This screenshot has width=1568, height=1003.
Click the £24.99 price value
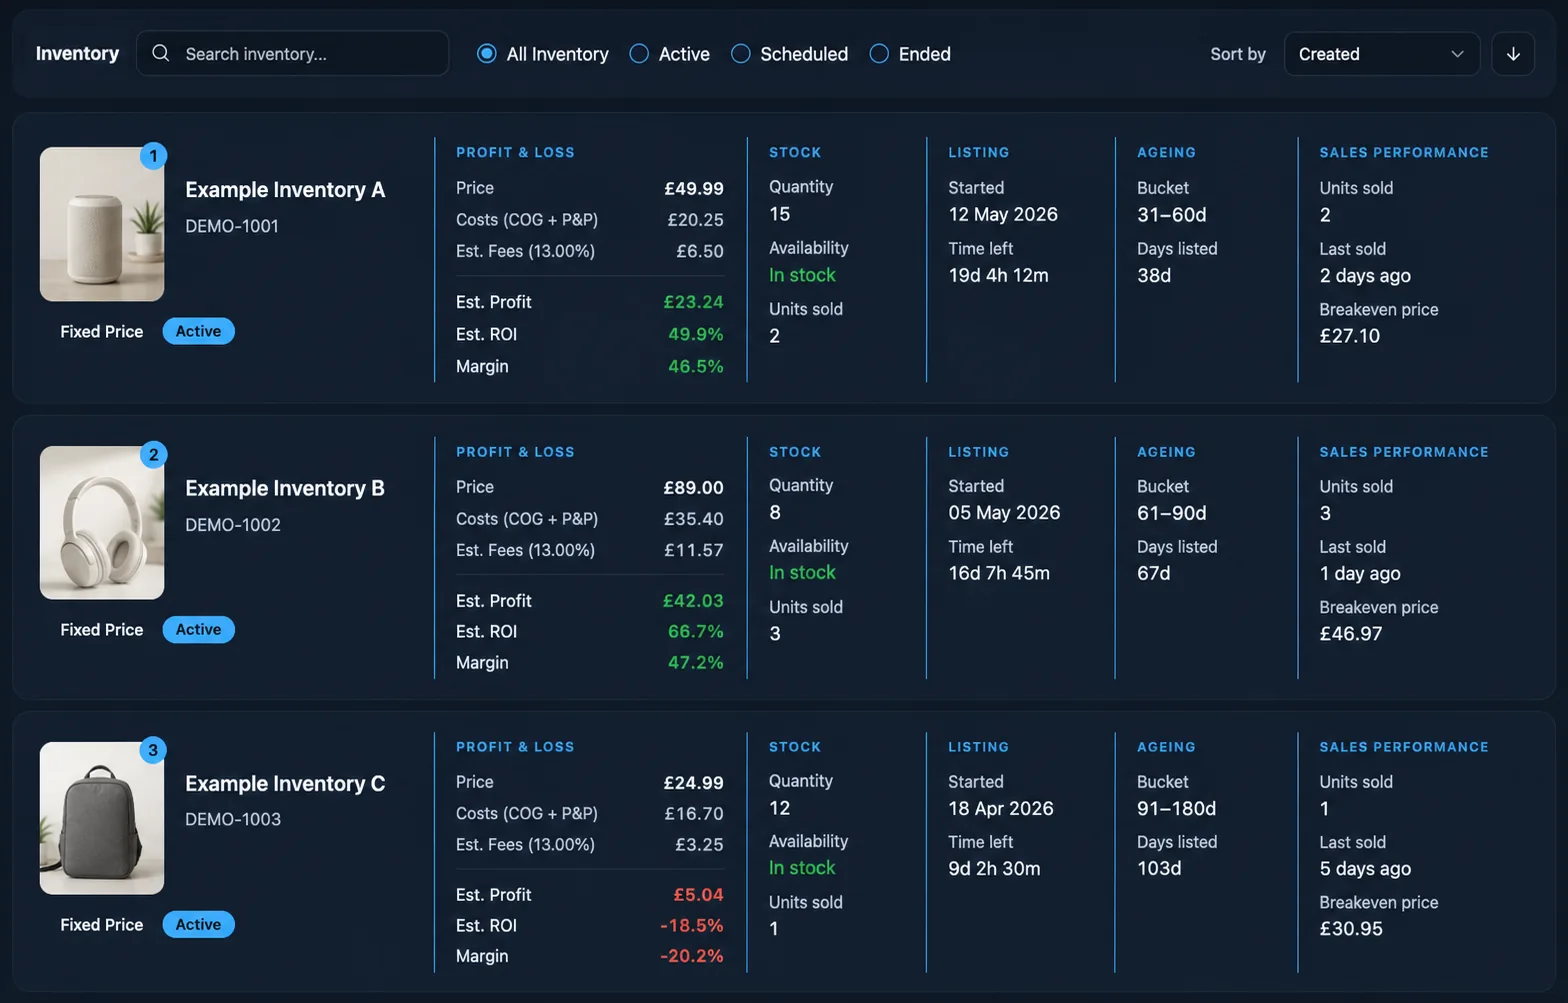click(693, 782)
